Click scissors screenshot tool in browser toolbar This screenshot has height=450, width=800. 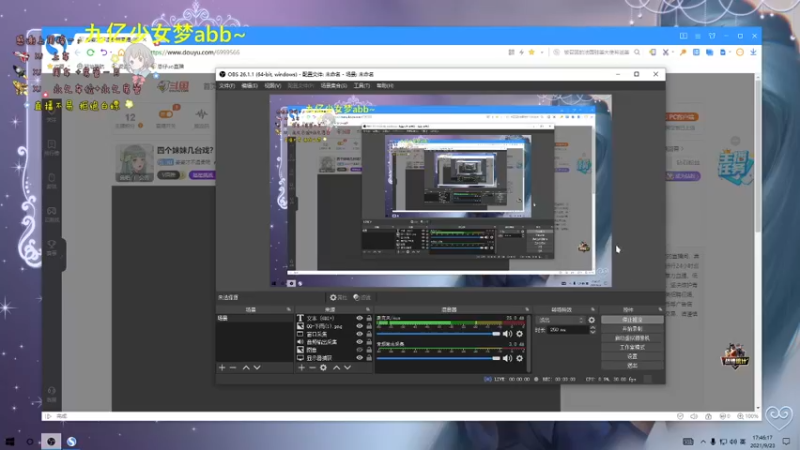[x=665, y=52]
